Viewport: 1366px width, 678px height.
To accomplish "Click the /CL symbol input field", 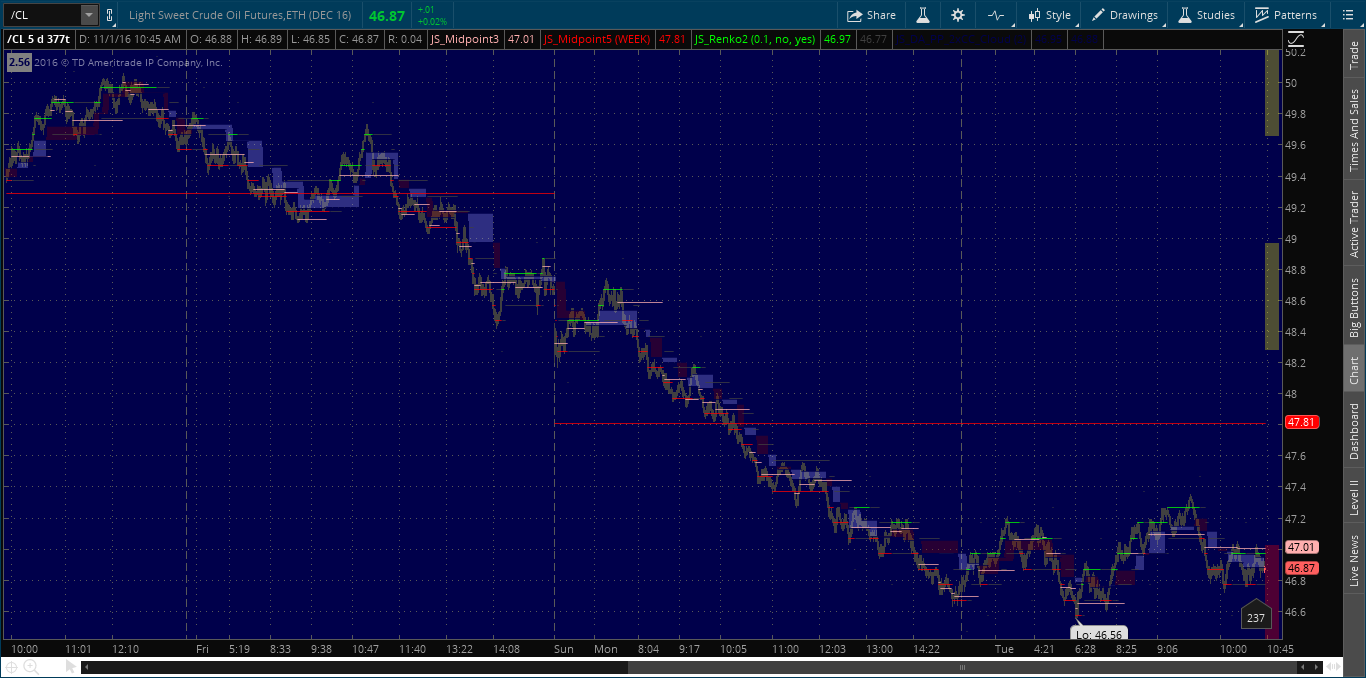I will pyautogui.click(x=42, y=15).
